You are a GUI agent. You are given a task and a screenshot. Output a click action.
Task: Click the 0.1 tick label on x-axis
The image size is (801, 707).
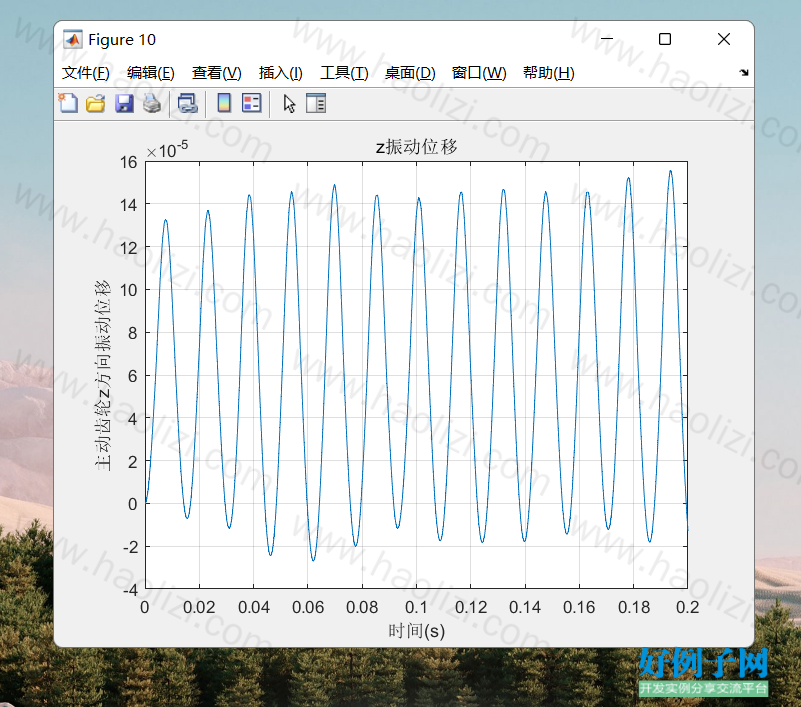416,607
